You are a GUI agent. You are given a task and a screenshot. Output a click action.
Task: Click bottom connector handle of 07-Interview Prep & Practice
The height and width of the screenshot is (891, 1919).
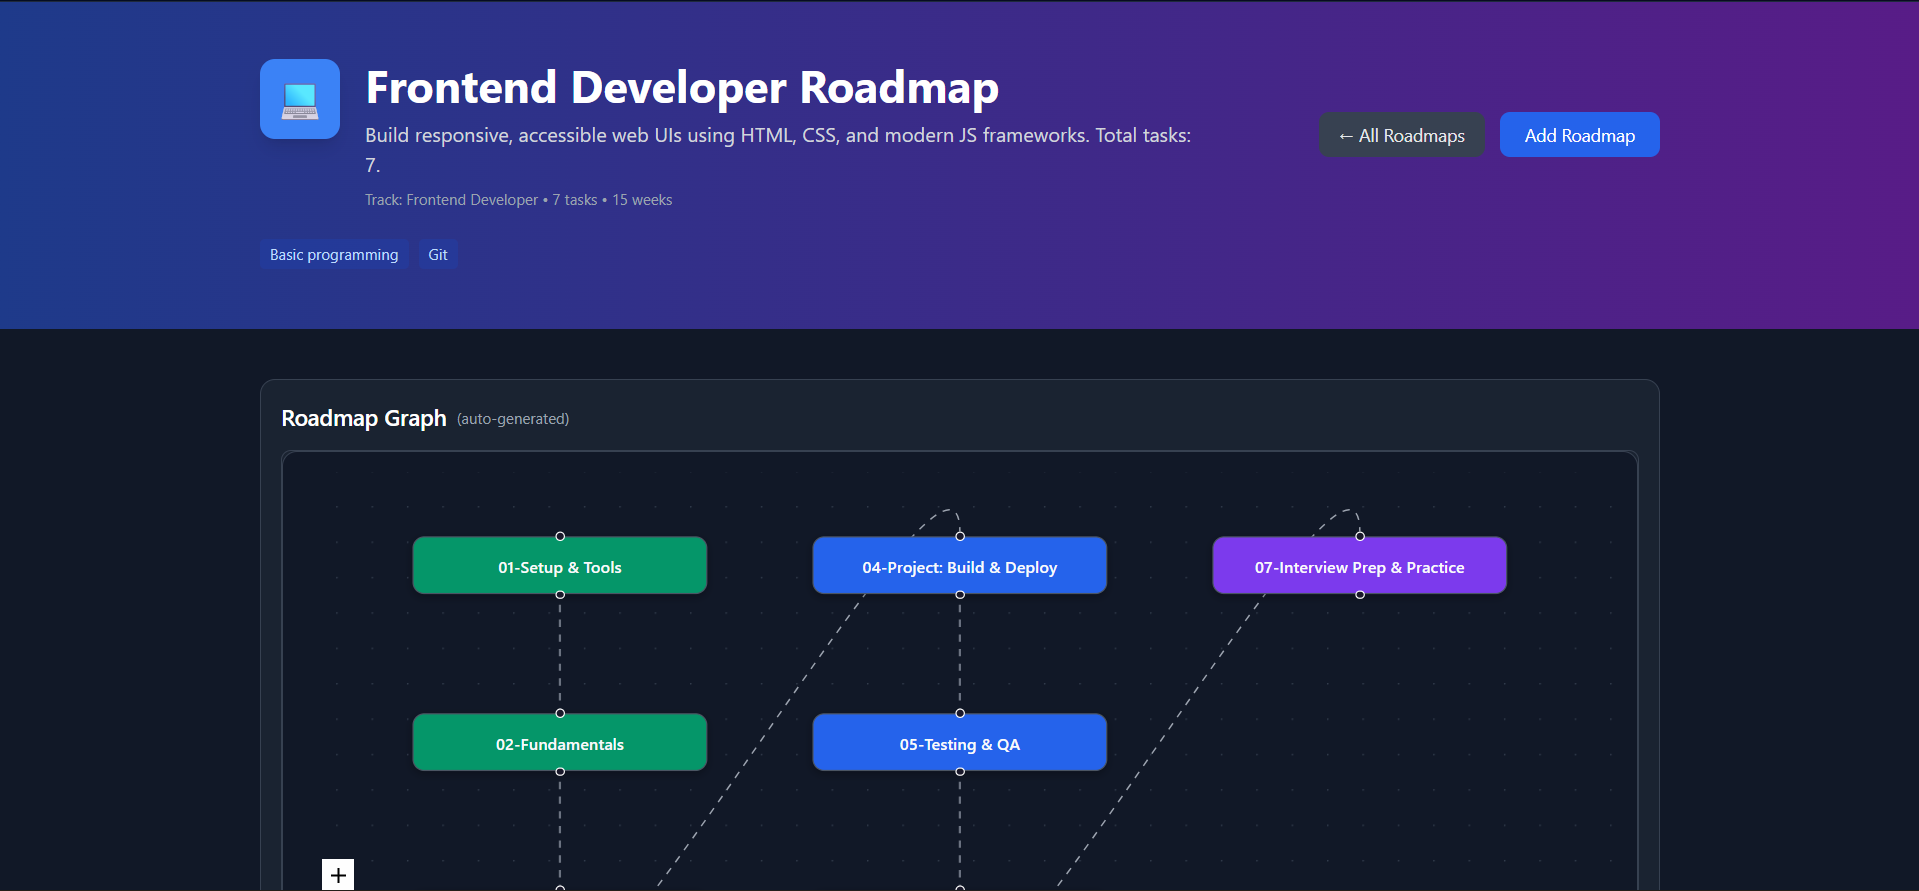[1360, 594]
